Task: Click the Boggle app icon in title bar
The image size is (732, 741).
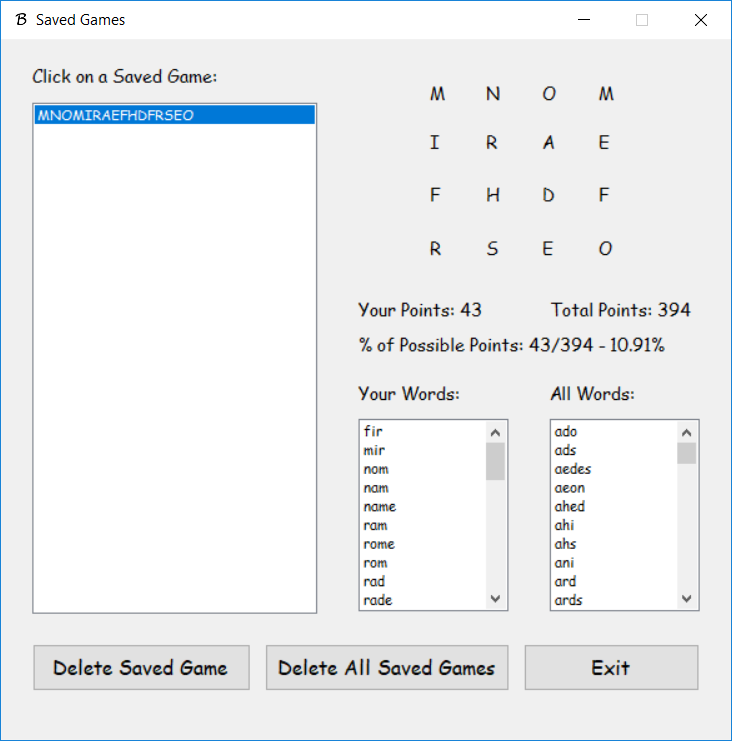Action: click(21, 20)
